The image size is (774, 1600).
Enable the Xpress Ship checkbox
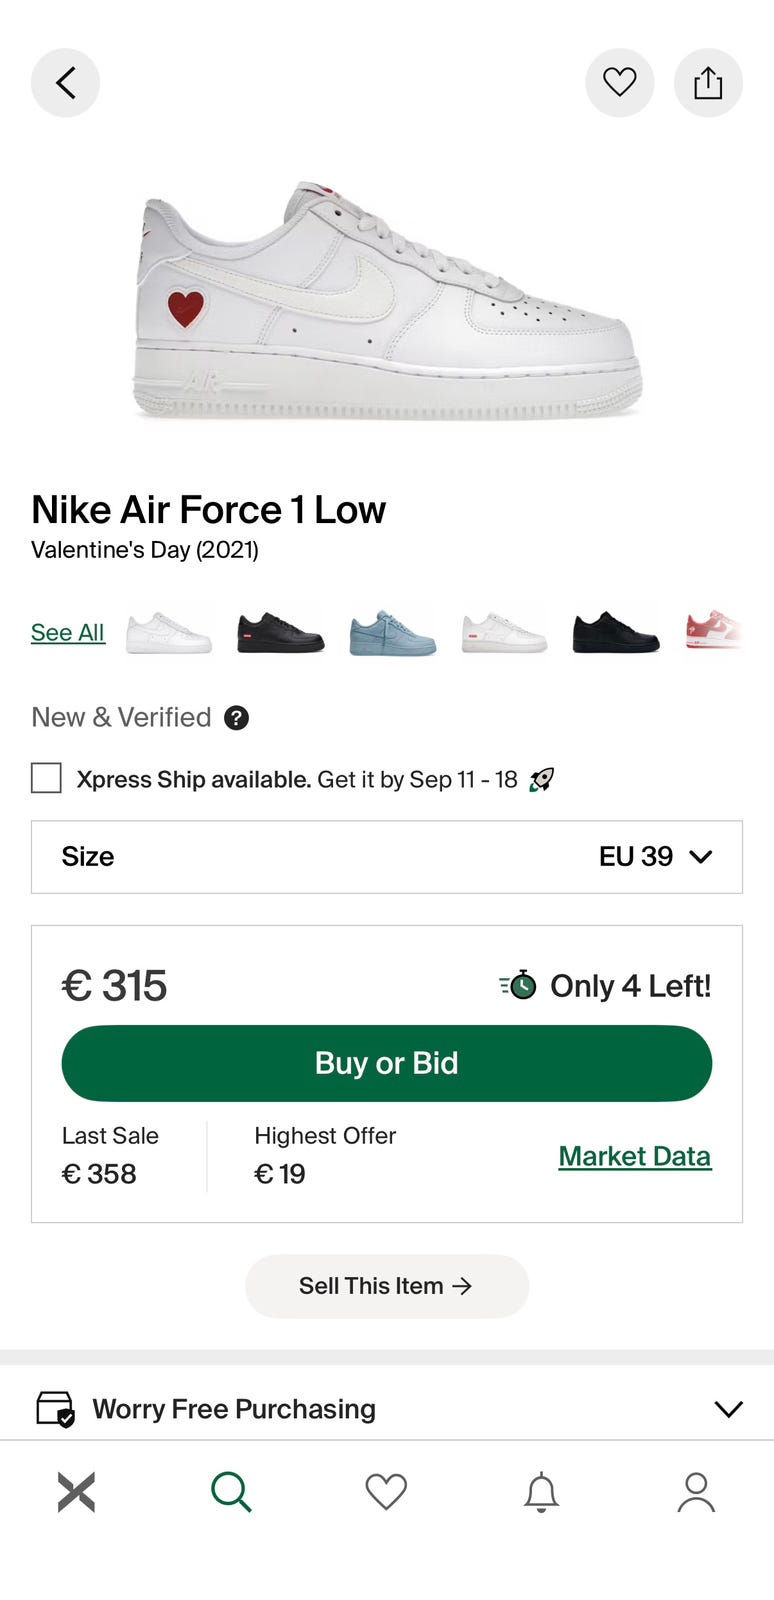46,778
